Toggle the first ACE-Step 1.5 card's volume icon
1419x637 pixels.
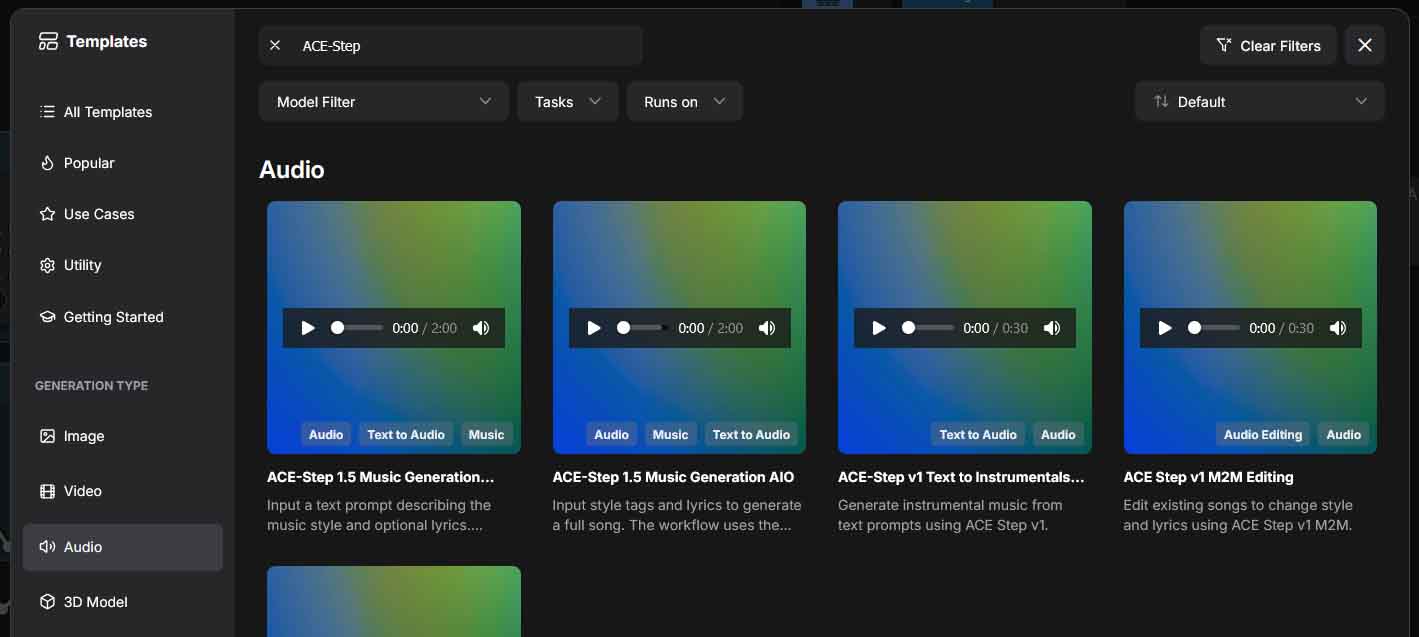click(x=481, y=328)
